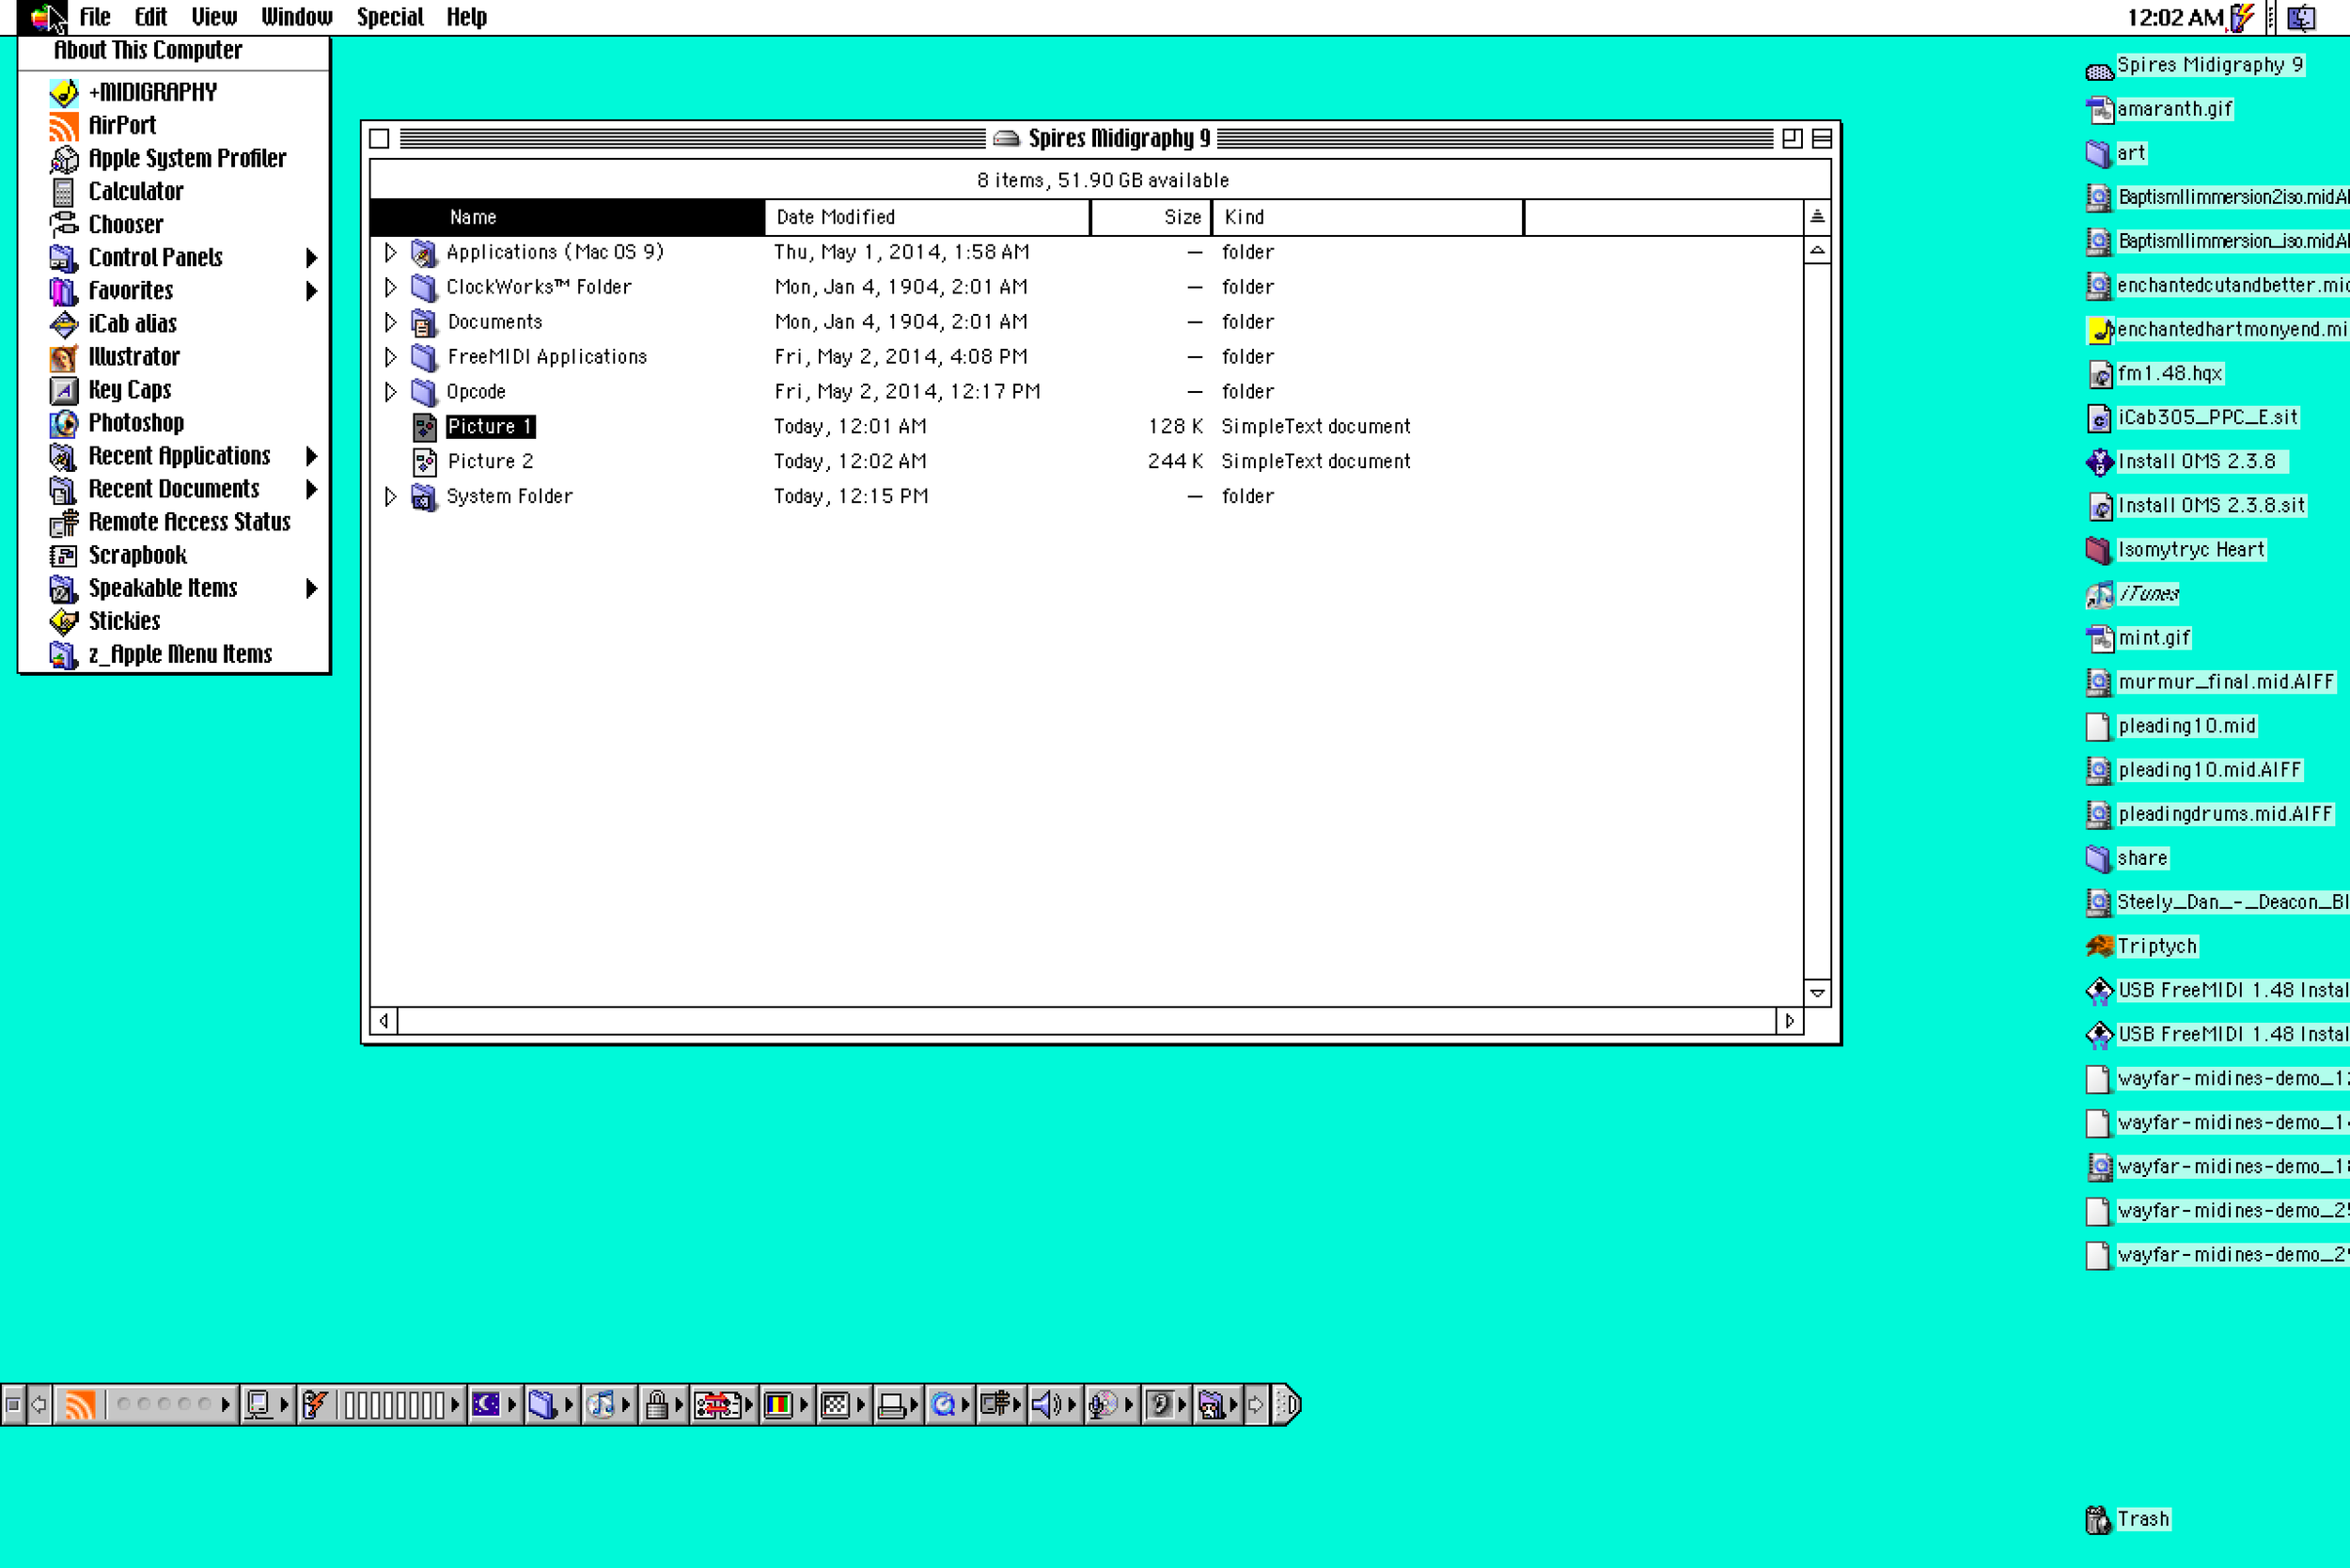Choose About This Computer
This screenshot has height=1568, width=2350.
click(x=174, y=51)
